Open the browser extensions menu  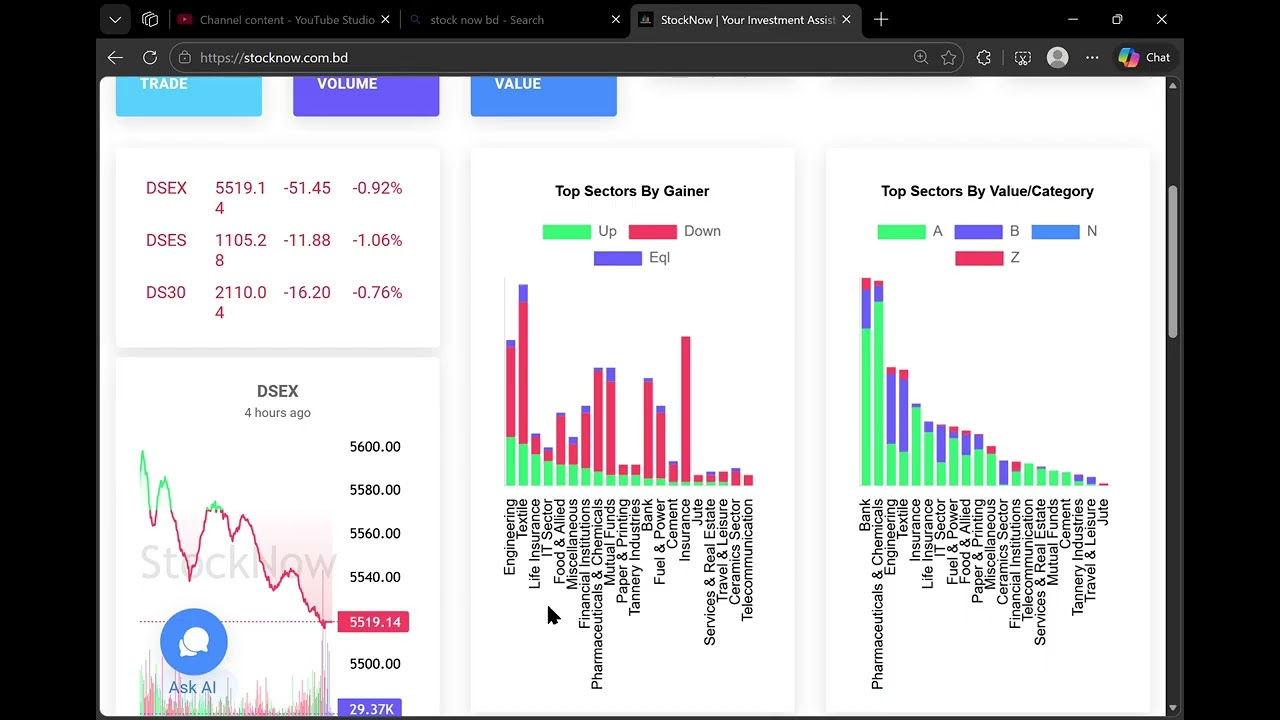984,58
